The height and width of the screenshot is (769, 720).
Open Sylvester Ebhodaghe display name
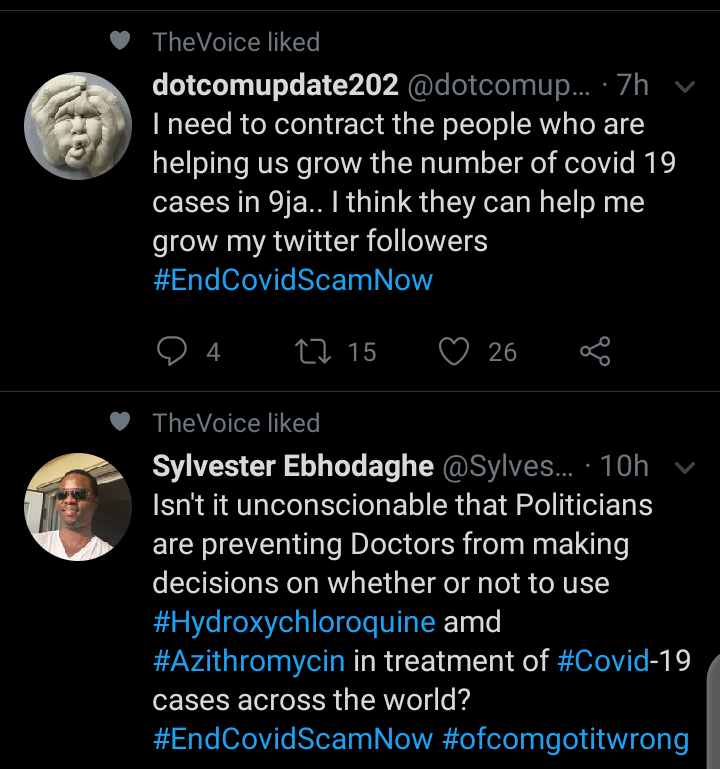[293, 466]
